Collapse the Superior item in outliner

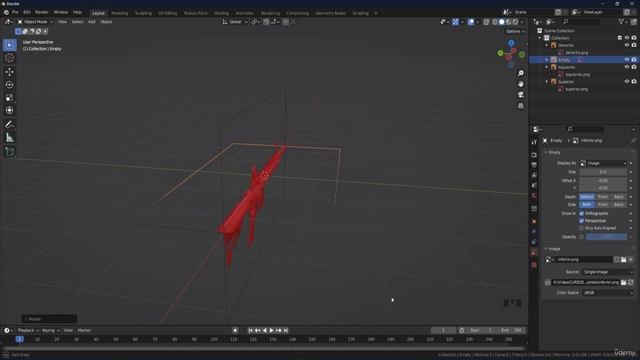click(547, 82)
